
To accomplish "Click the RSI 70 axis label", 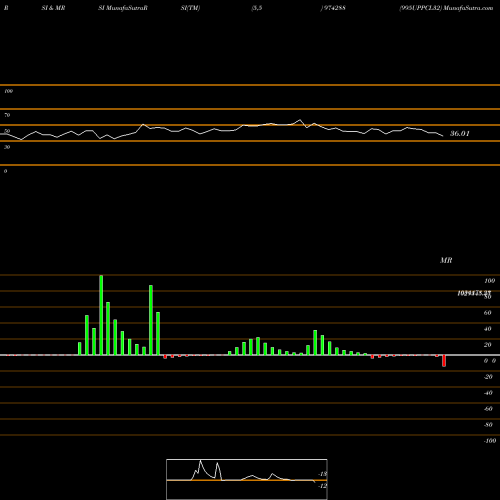I will 7,115.
